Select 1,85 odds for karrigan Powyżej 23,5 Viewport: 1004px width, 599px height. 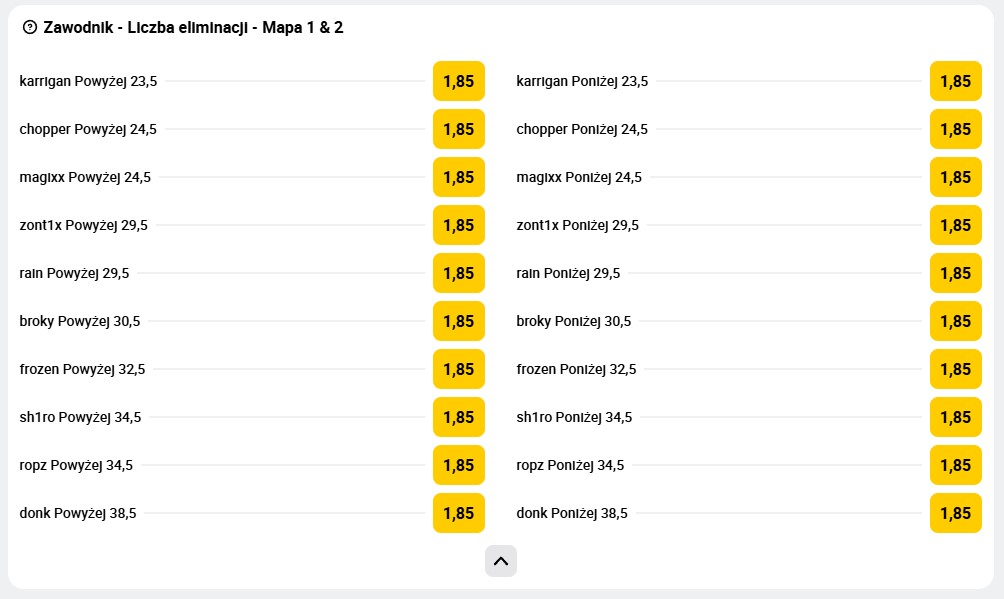click(458, 81)
